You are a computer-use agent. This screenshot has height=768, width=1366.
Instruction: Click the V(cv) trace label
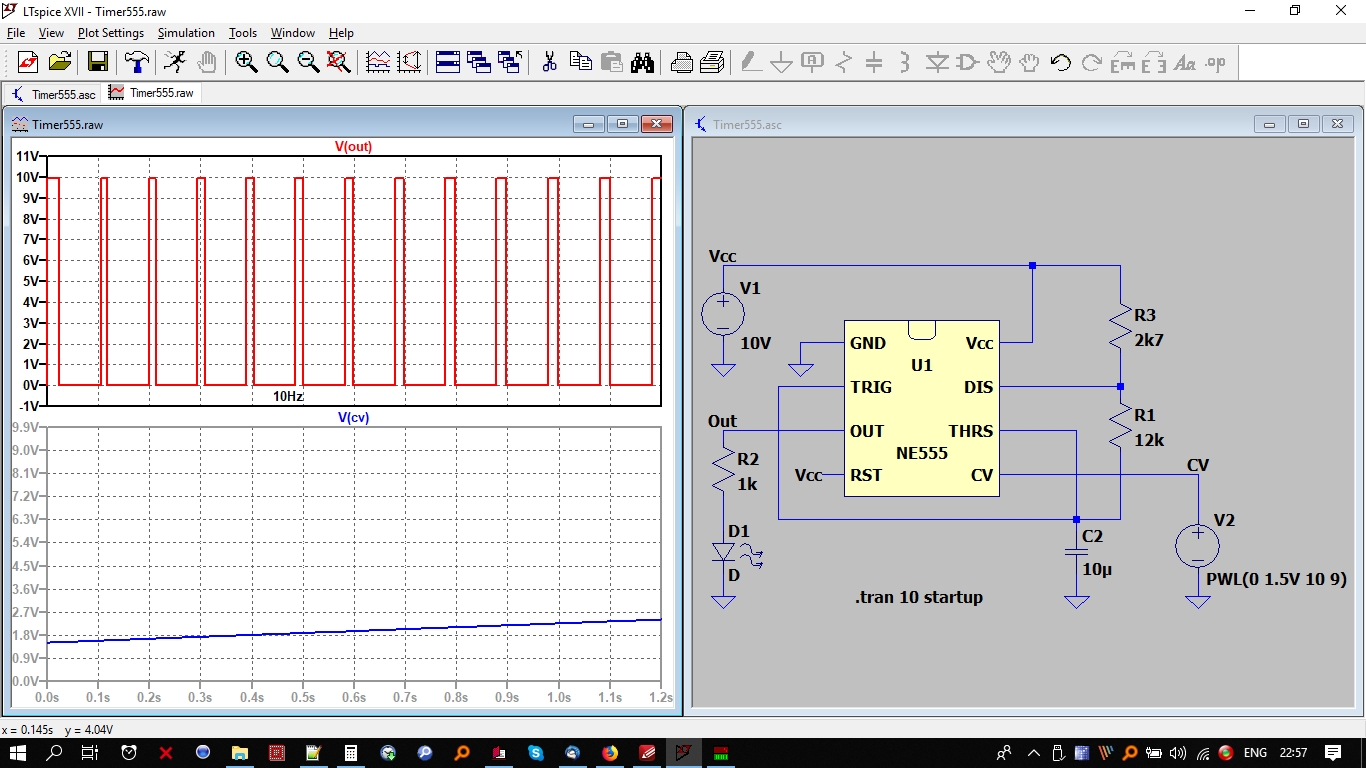coord(353,418)
